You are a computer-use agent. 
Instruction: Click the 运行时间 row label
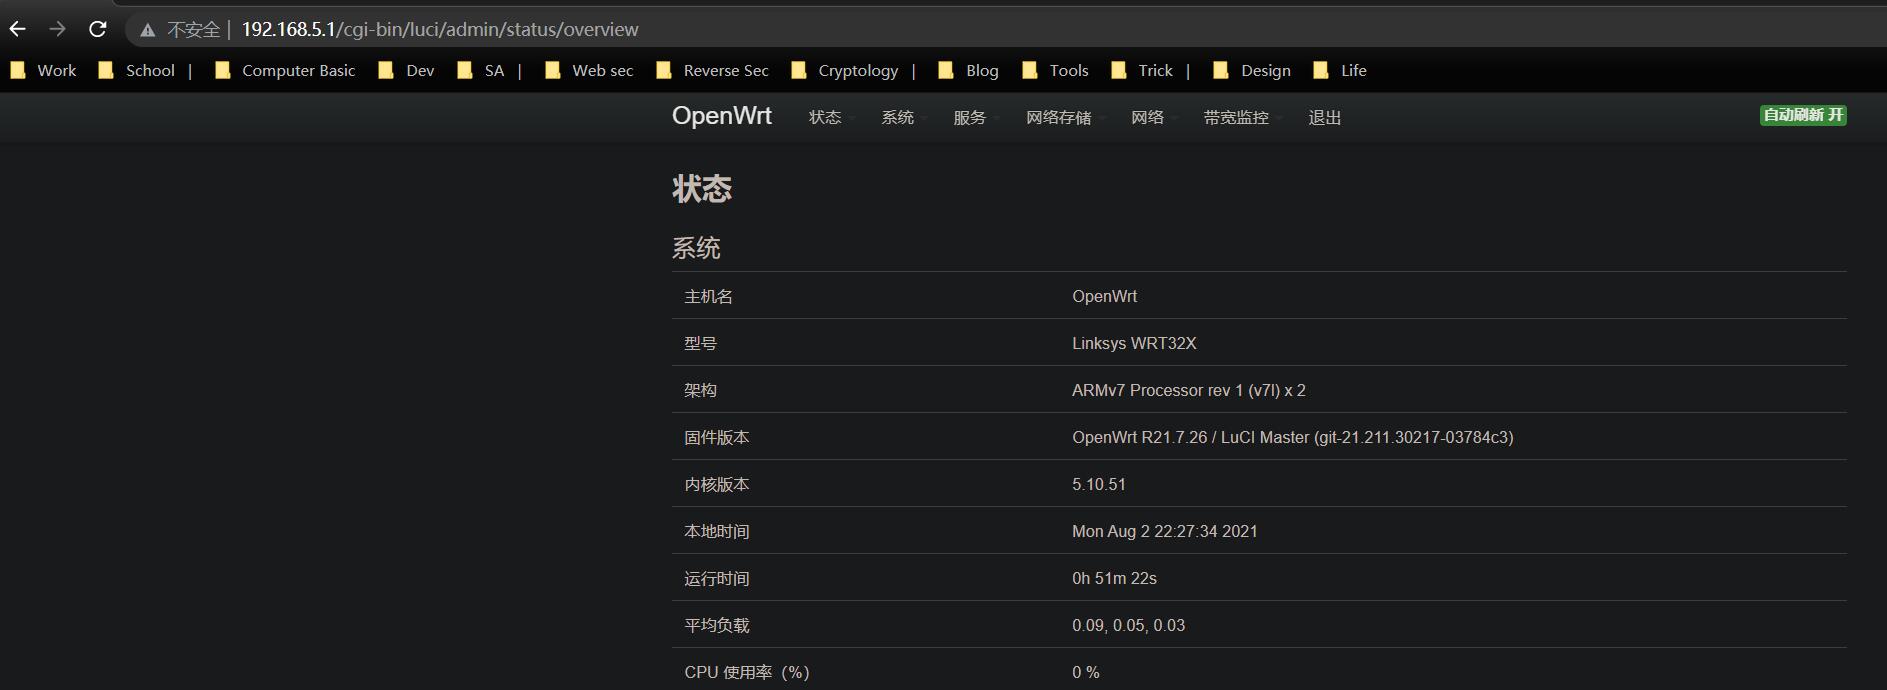click(x=716, y=578)
